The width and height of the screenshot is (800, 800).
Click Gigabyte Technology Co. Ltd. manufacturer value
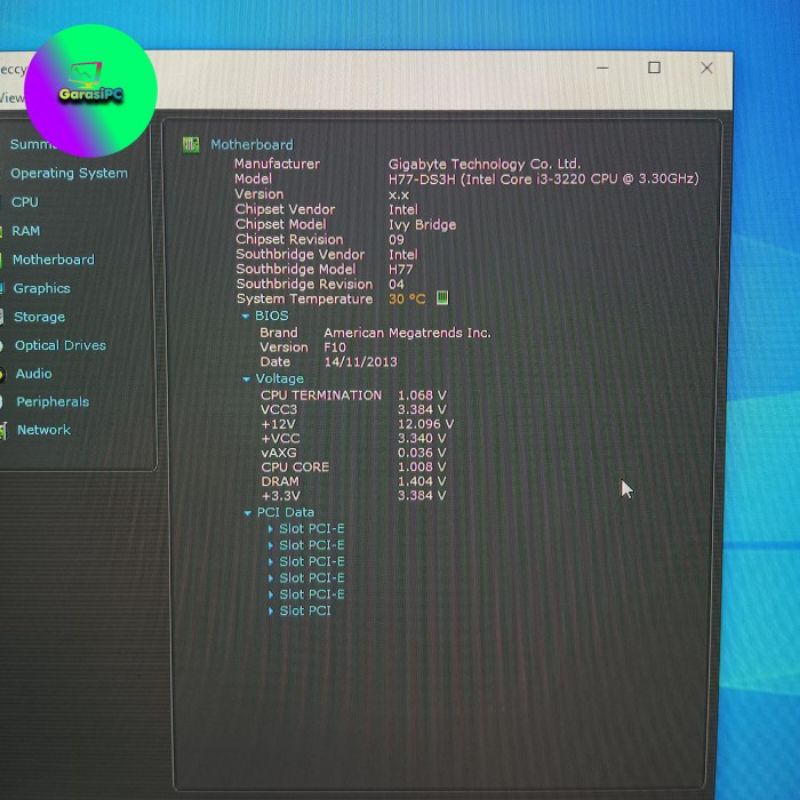[x=485, y=164]
